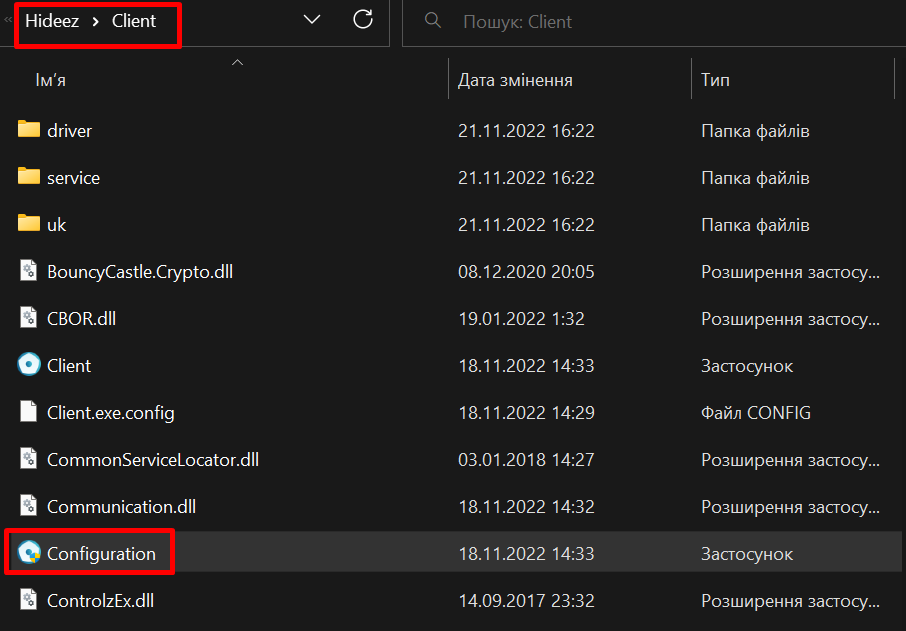Click the uk folder icon
This screenshot has width=906, height=631.
(x=26, y=224)
